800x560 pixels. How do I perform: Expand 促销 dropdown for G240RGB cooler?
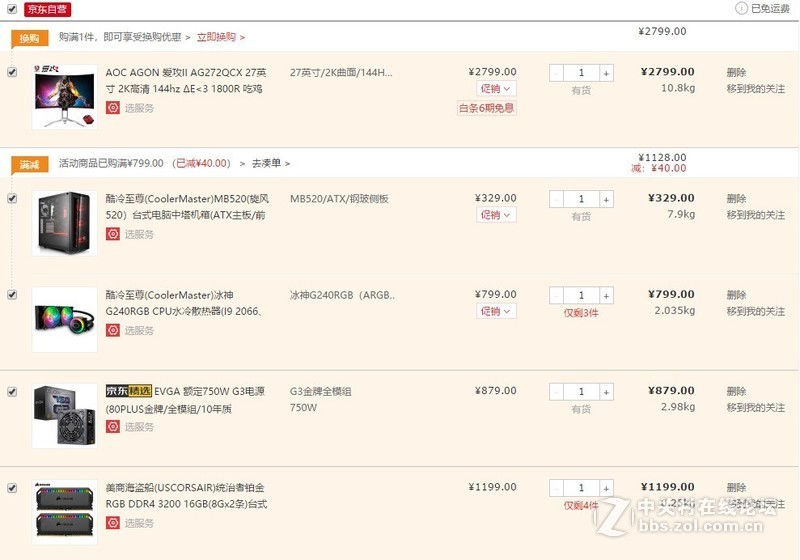point(496,311)
